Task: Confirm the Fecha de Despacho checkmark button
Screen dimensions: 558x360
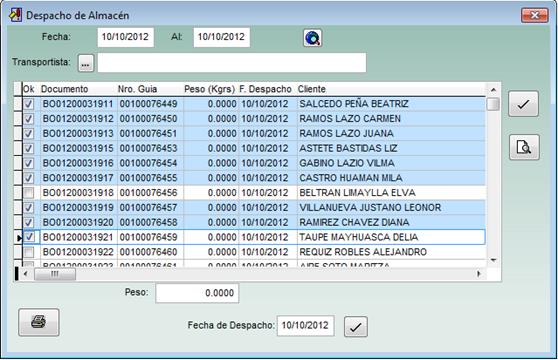Action: tap(356, 327)
